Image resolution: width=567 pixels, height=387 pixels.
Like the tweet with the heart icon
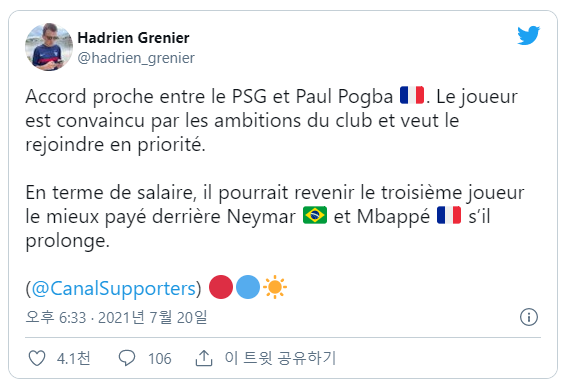(x=37, y=358)
